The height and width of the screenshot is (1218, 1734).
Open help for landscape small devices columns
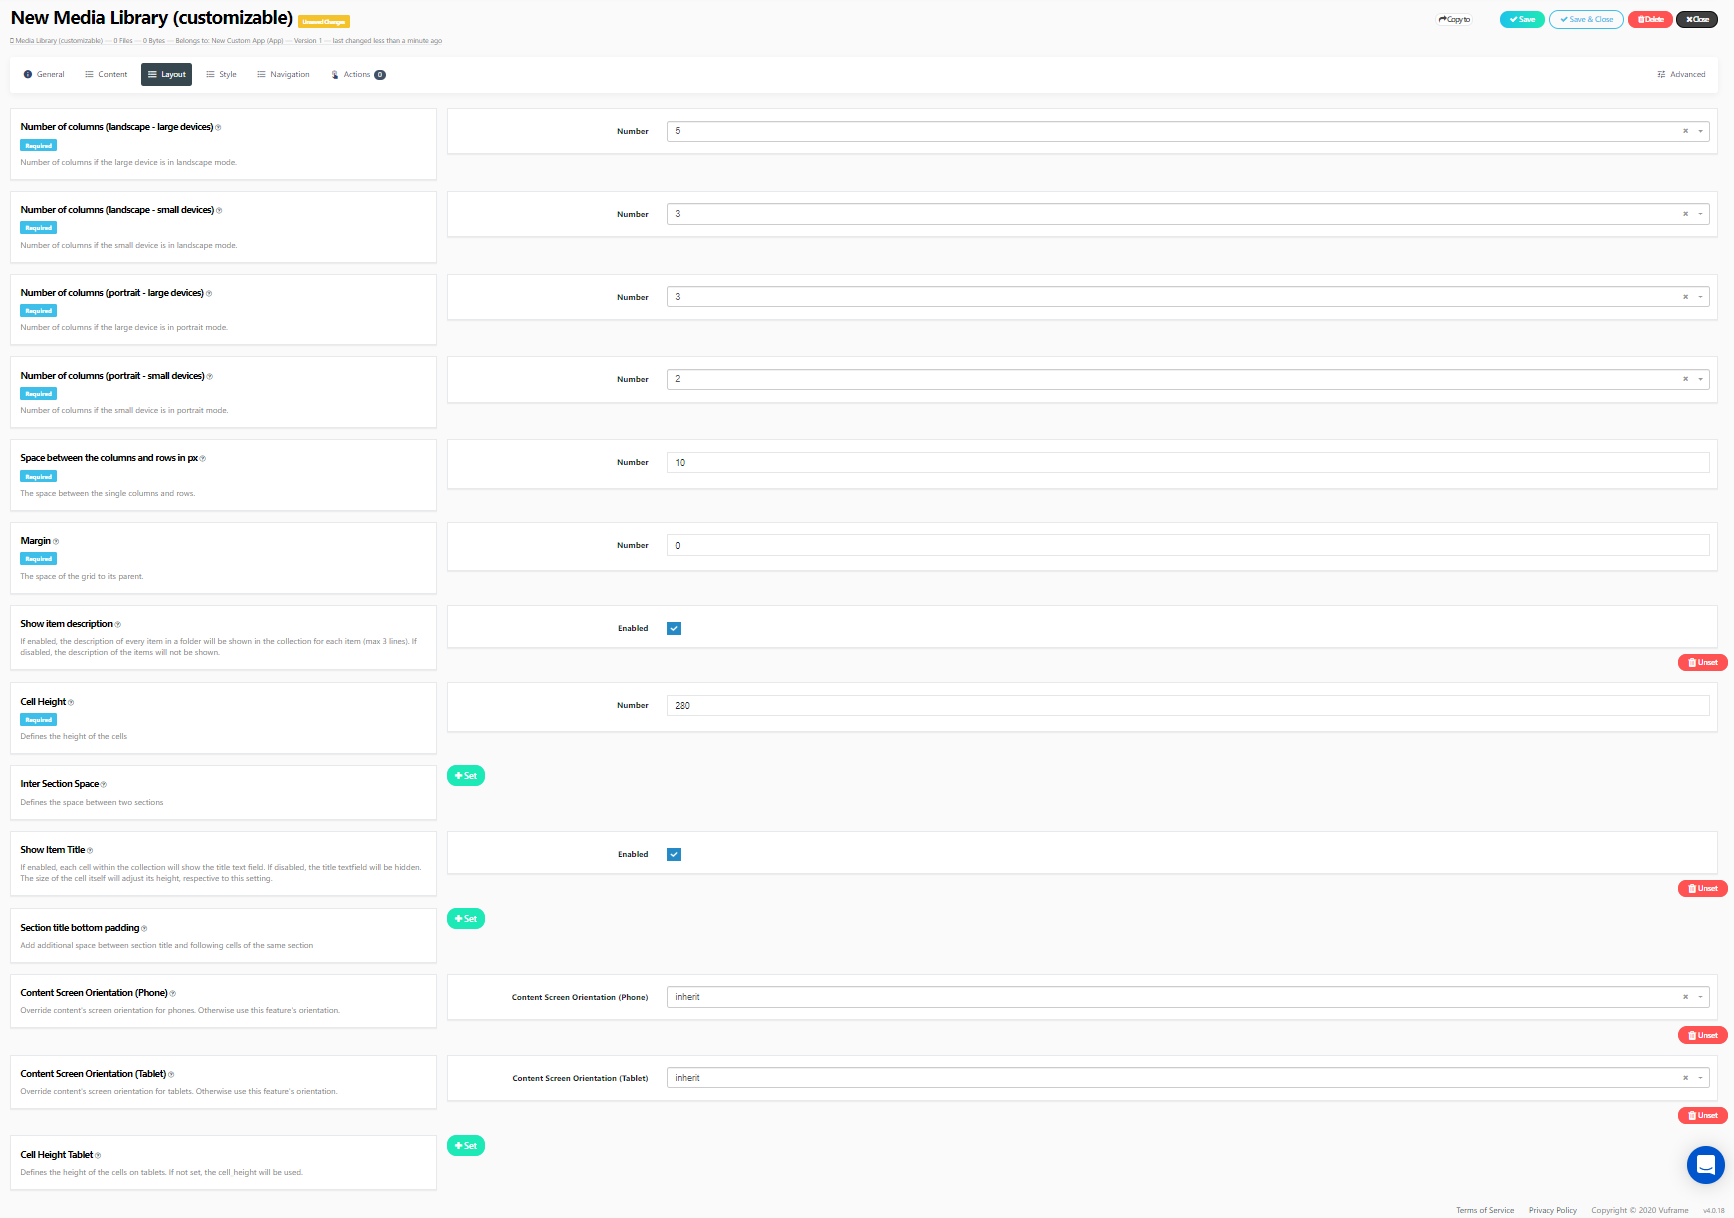(219, 211)
